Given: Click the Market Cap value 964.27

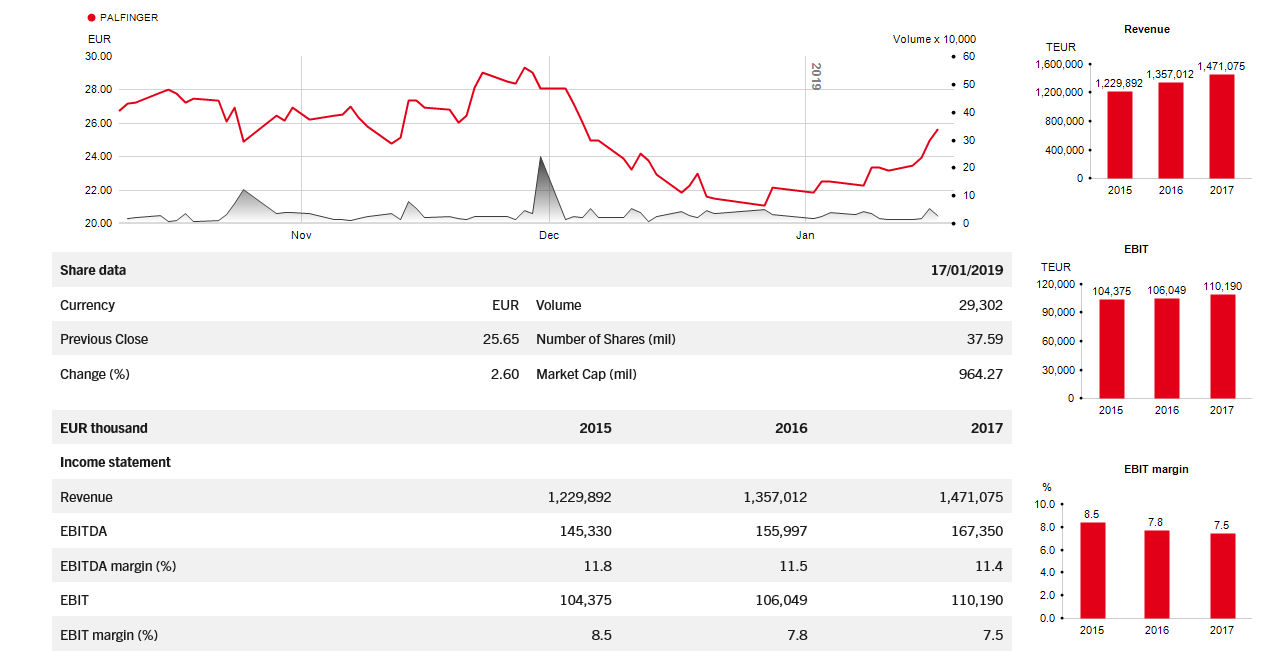Looking at the screenshot, I should click(x=980, y=374).
